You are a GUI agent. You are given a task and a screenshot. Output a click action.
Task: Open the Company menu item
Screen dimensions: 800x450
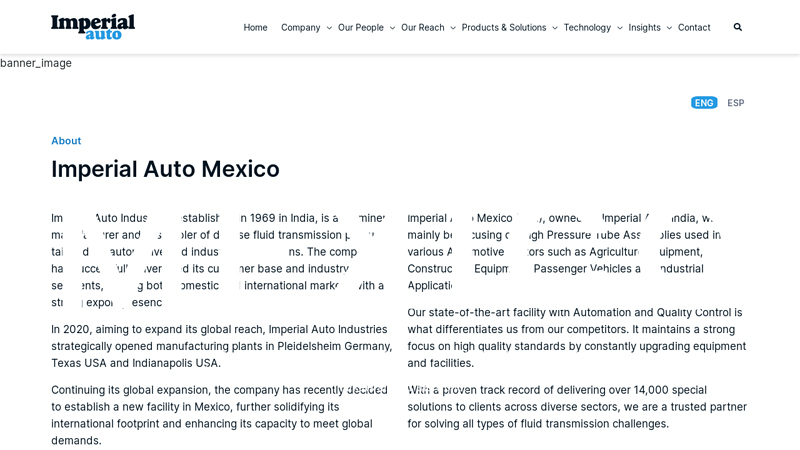click(x=301, y=28)
